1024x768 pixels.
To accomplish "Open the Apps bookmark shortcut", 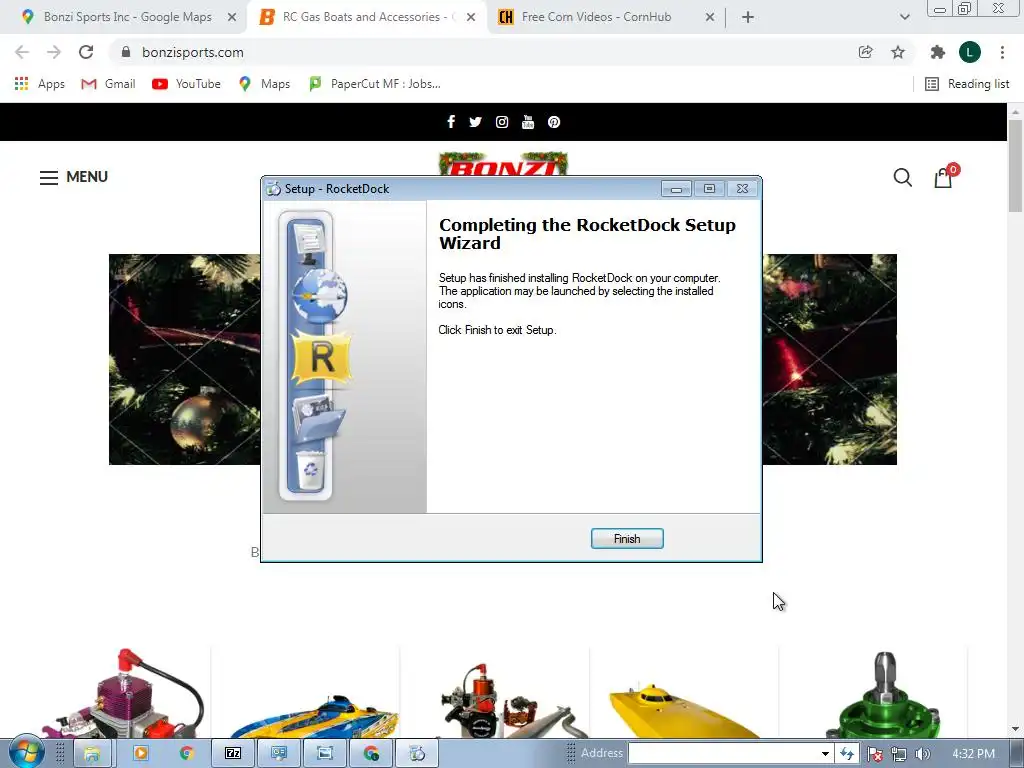I will pos(39,84).
